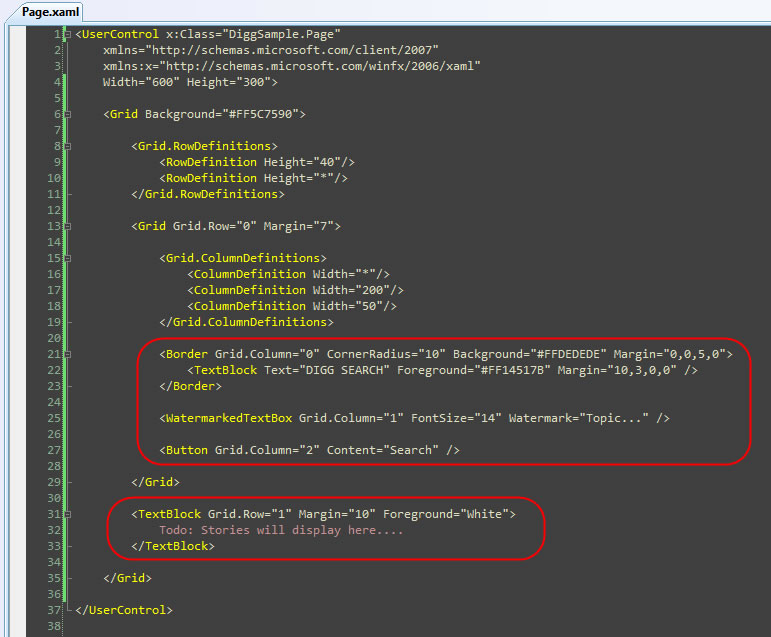Click the Text="DIGG SEARCH" attribute
This screenshot has height=637, width=771.
326,370
